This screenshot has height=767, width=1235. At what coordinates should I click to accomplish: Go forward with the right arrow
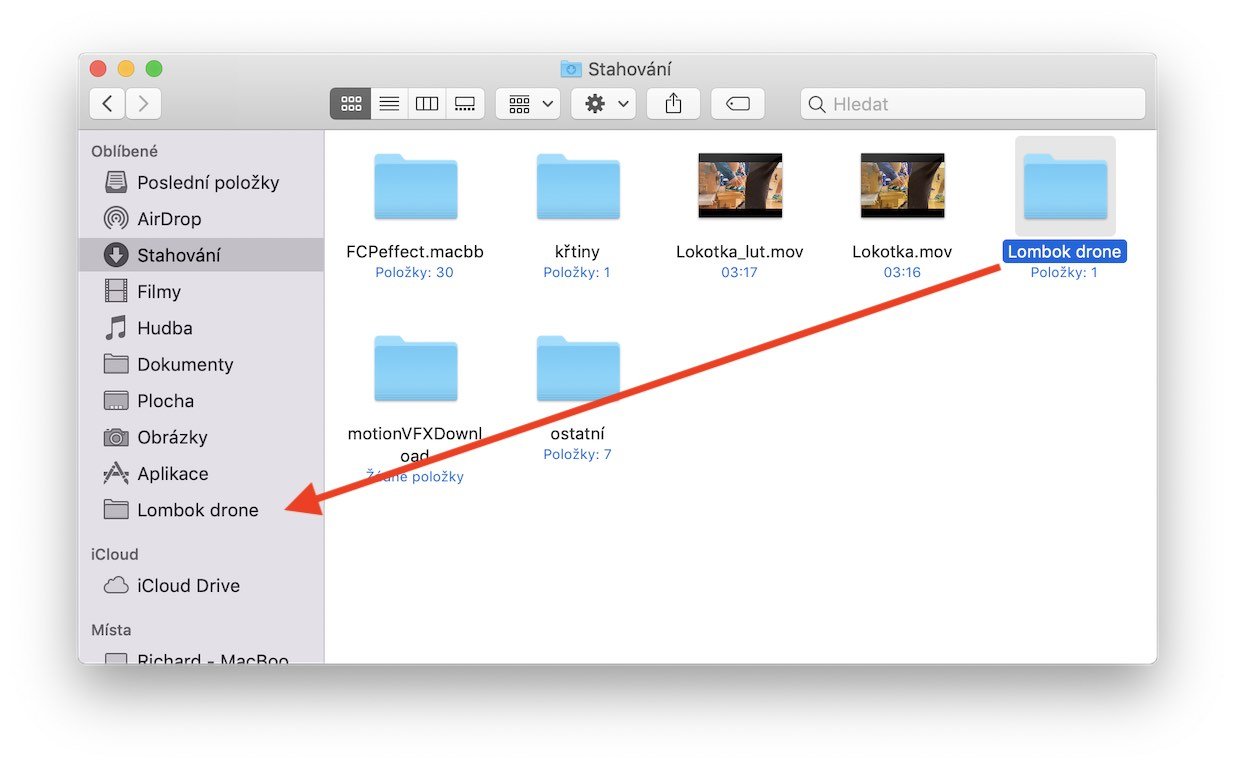tap(144, 104)
